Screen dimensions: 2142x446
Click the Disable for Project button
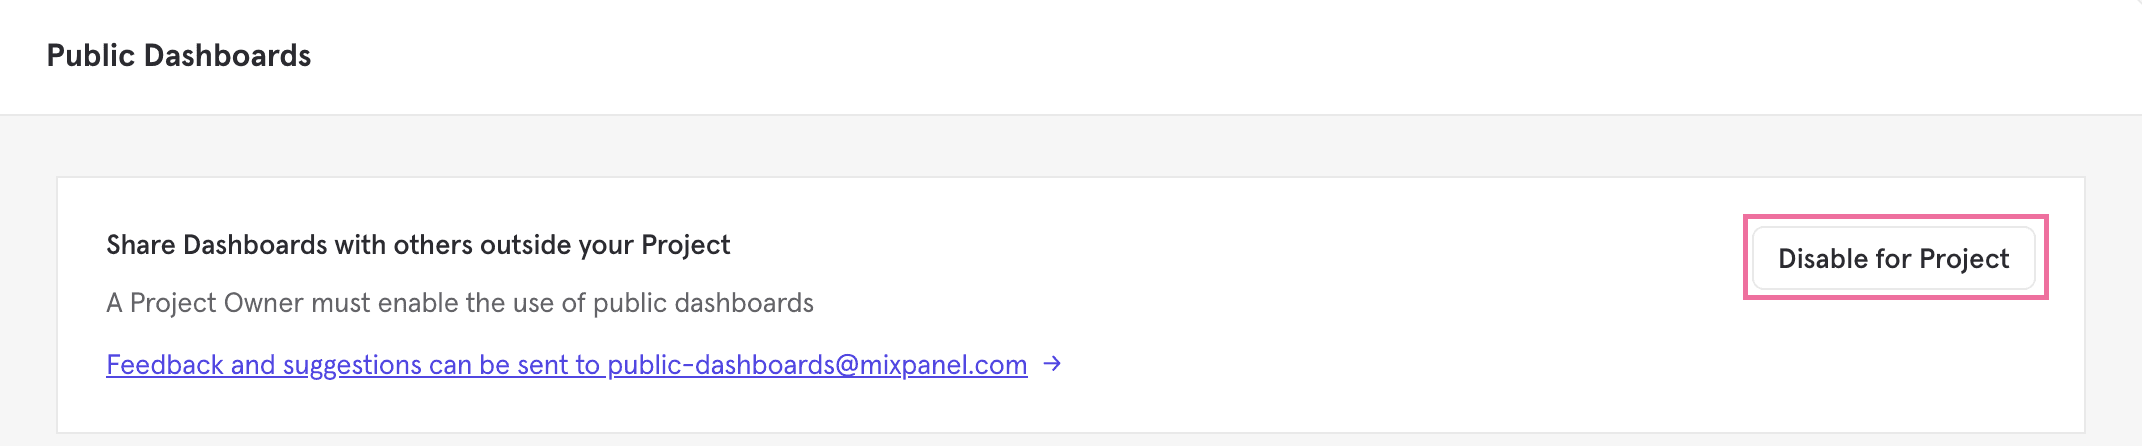coord(1893,259)
